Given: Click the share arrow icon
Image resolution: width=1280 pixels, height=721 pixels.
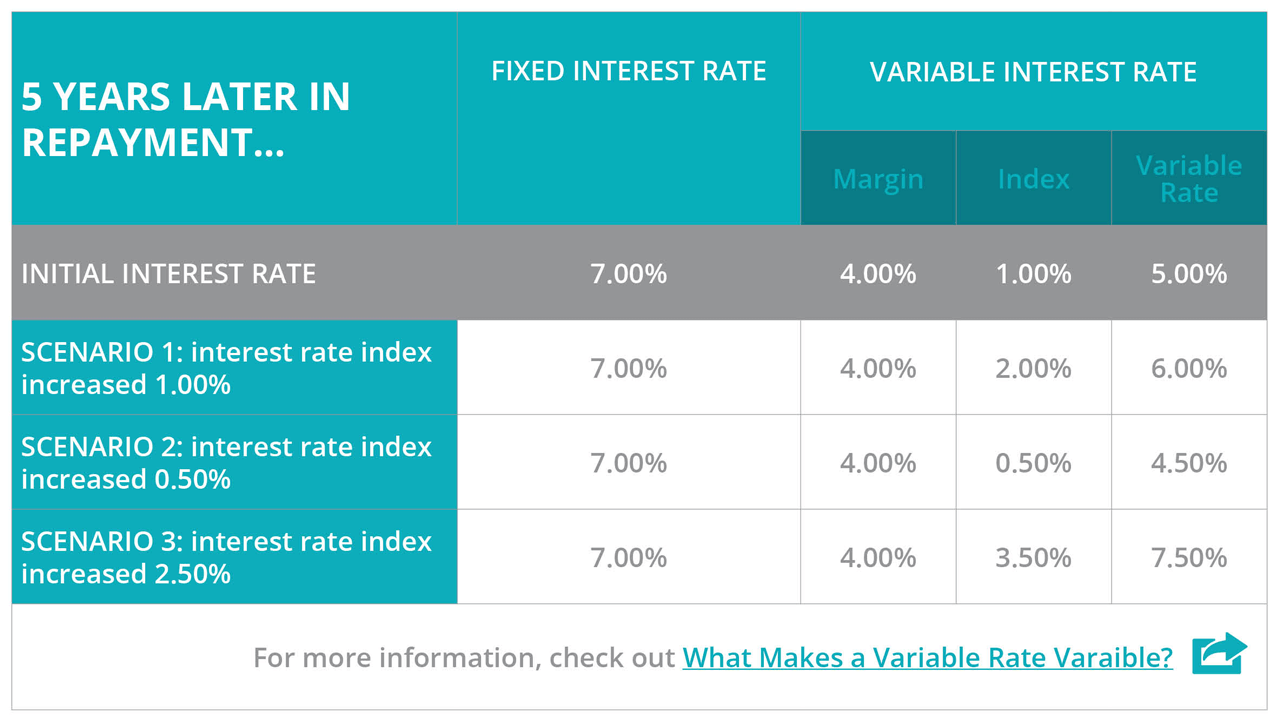Looking at the screenshot, I should pyautogui.click(x=1219, y=653).
